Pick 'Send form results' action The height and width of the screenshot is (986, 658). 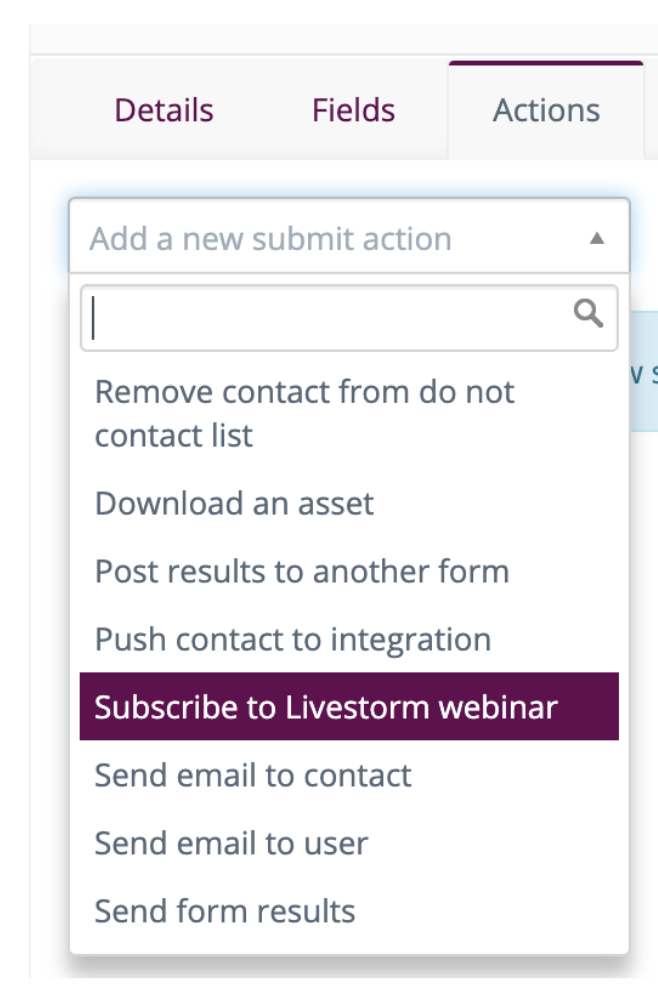349,911
